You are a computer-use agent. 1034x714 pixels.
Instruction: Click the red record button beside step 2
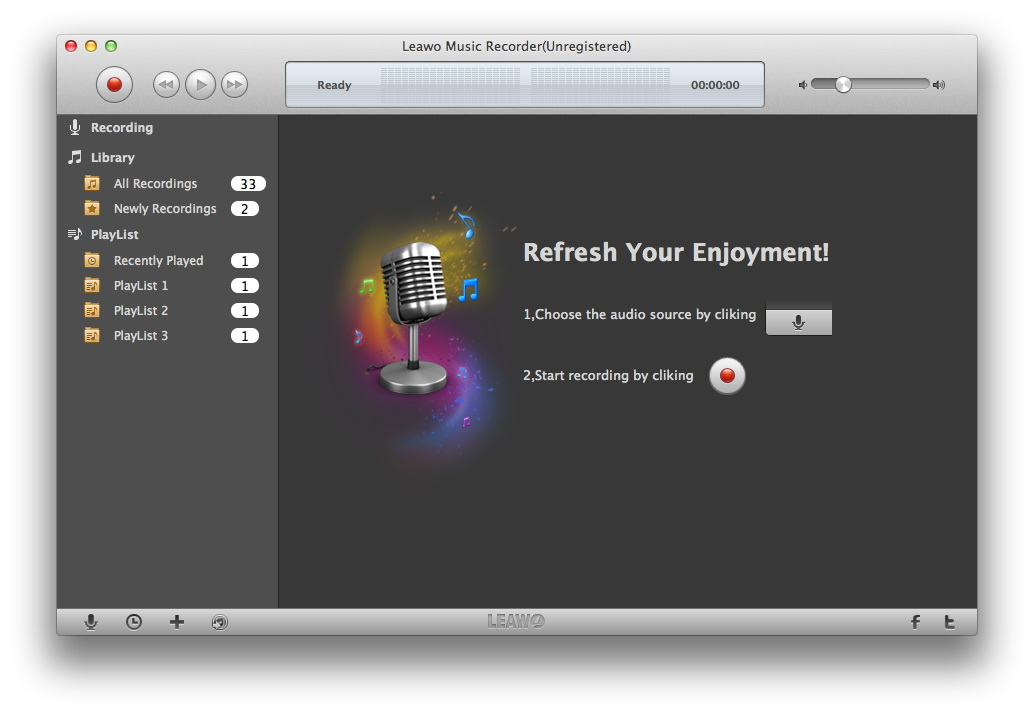(x=727, y=376)
